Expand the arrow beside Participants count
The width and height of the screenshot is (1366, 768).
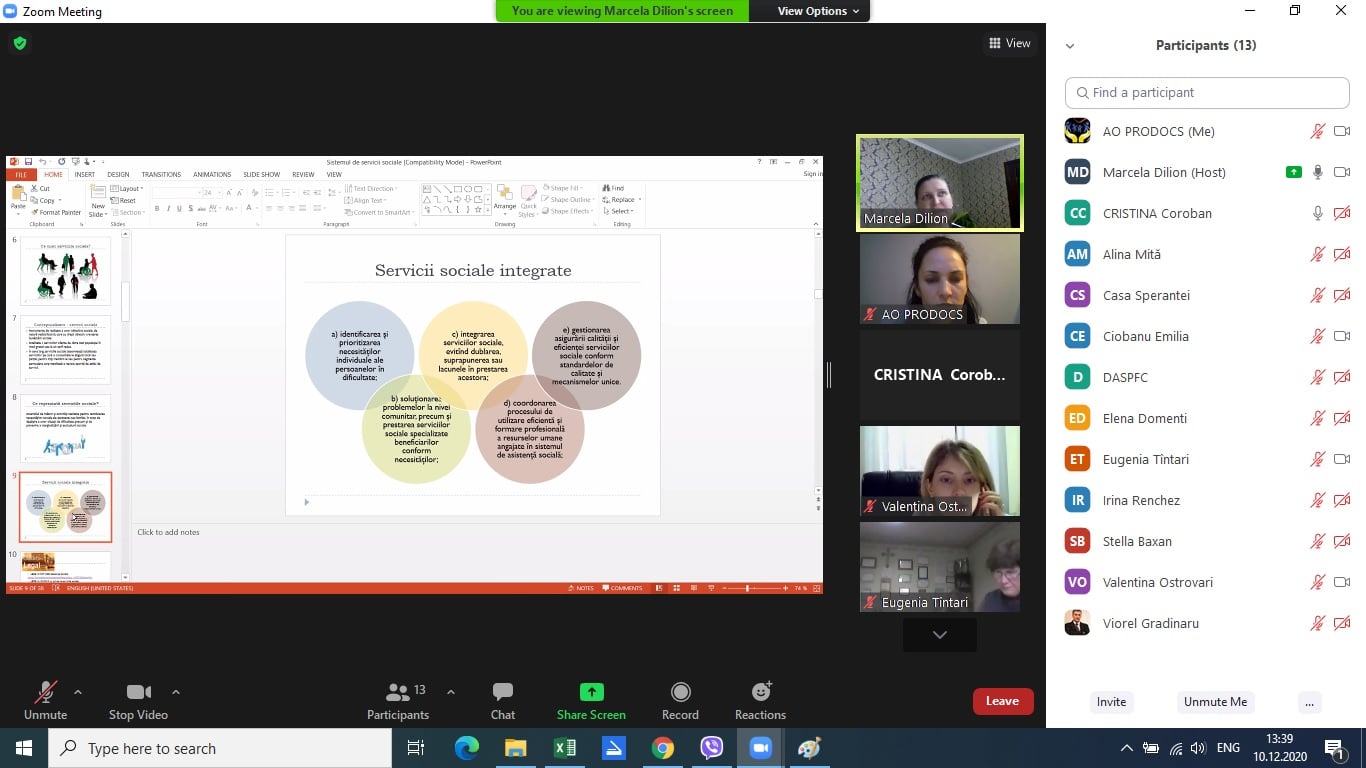pyautogui.click(x=450, y=692)
